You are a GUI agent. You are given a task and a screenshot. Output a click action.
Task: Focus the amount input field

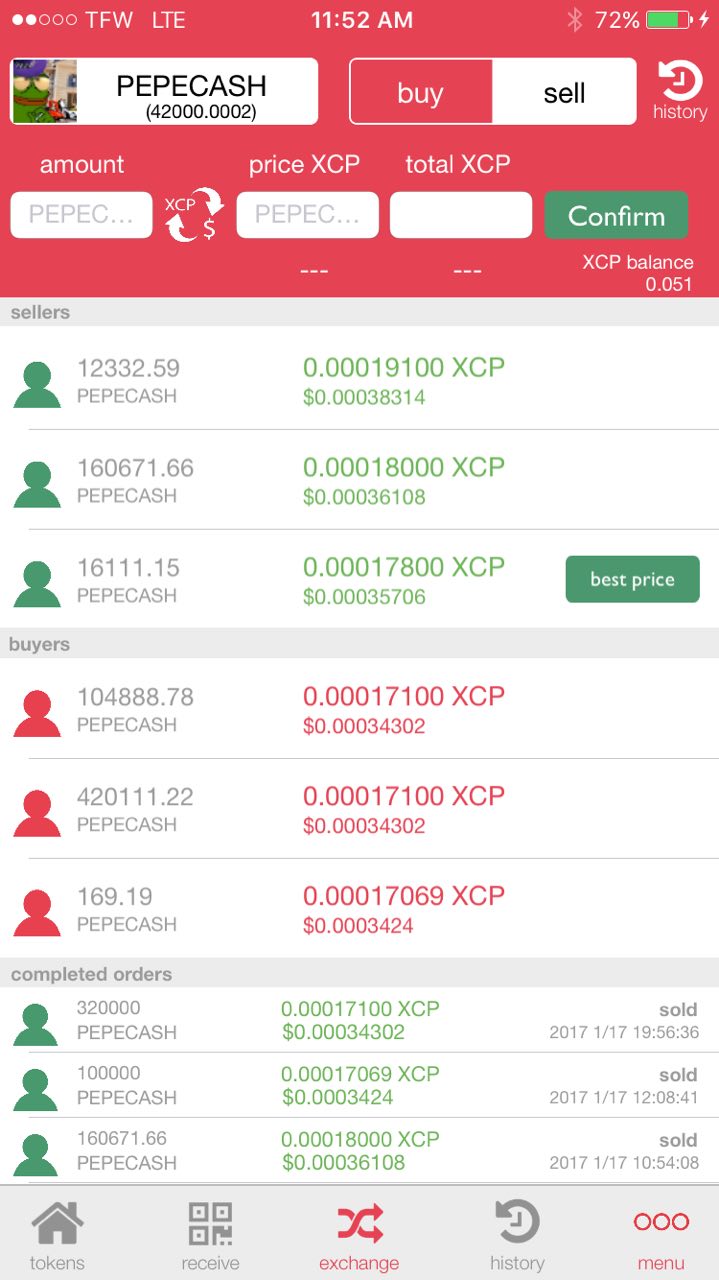coord(81,215)
